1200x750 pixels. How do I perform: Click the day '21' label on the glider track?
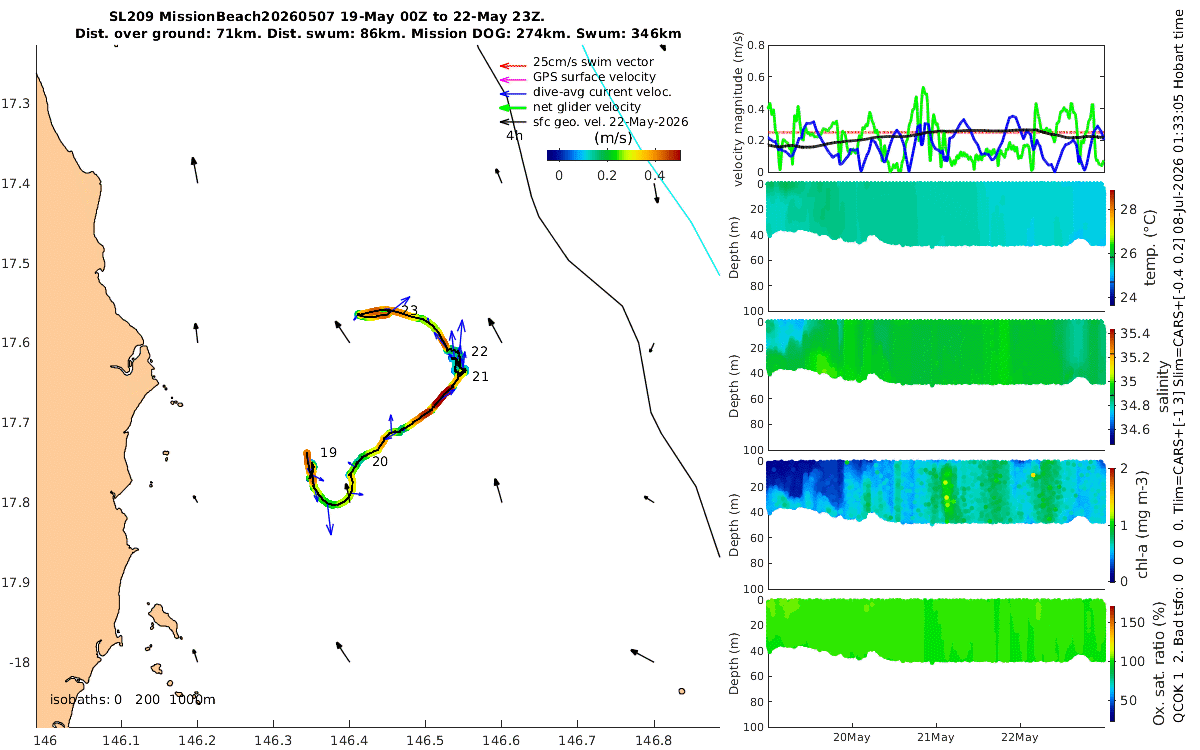pos(480,377)
